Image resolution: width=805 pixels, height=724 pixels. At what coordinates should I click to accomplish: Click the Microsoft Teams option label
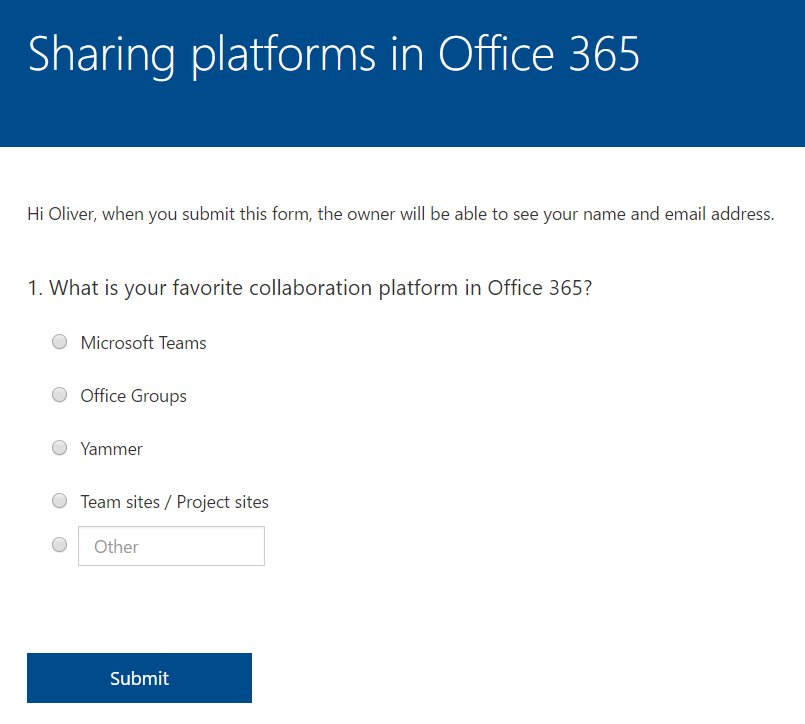143,342
